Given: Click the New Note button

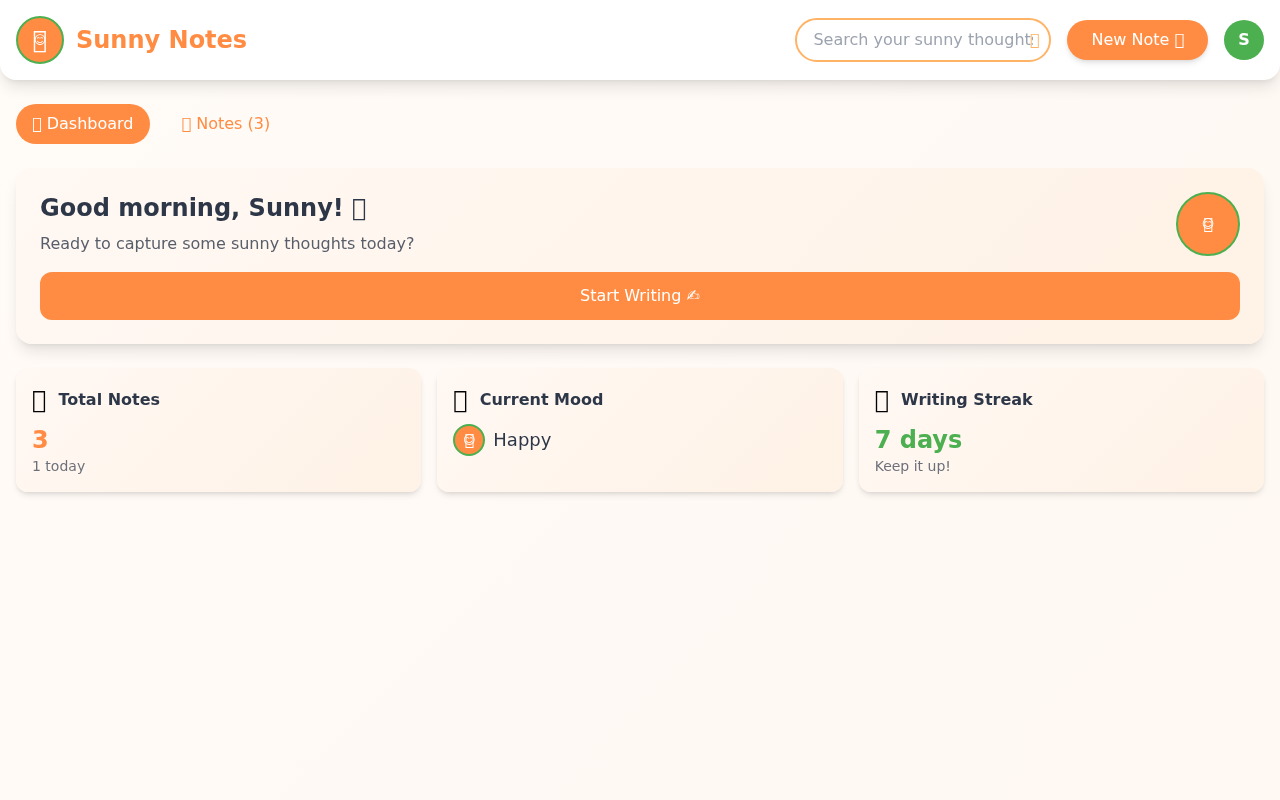Looking at the screenshot, I should [x=1137, y=40].
